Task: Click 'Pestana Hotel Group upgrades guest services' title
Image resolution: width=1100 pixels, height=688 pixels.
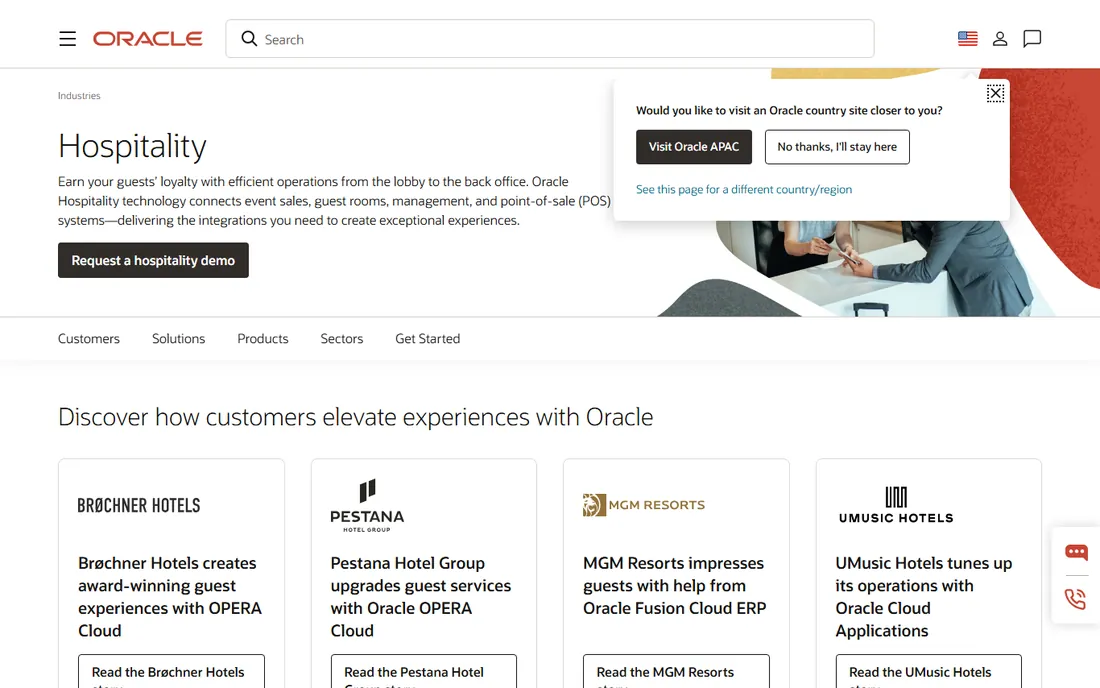Action: pyautogui.click(x=421, y=597)
